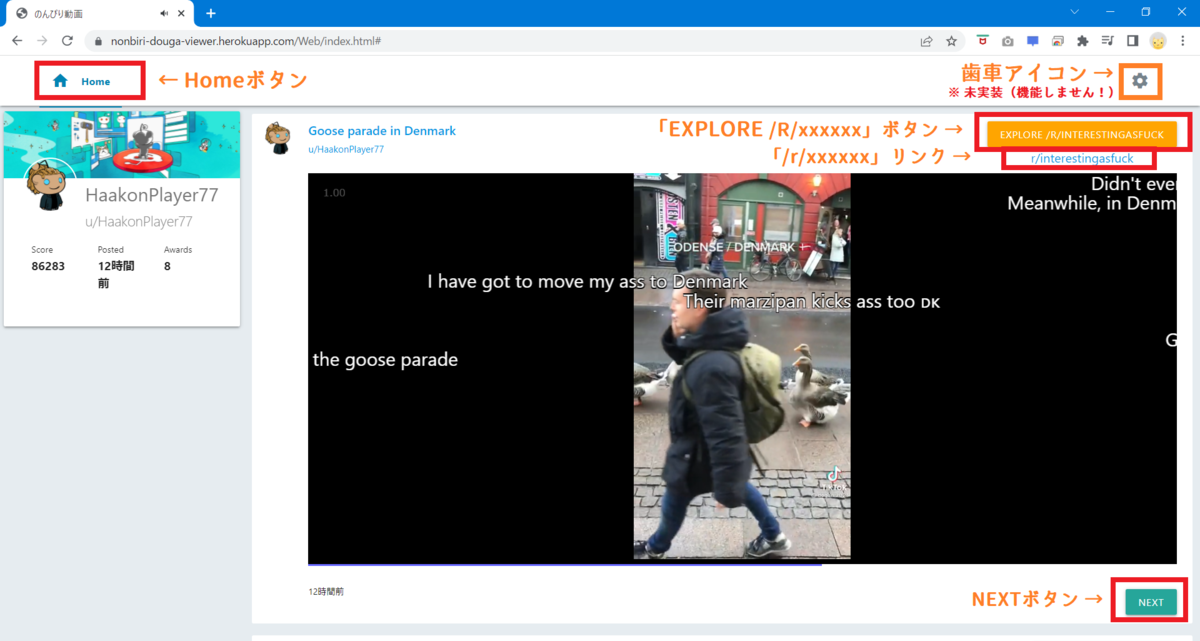Click the 12時間前 timestamp below video
Viewport: 1200px width, 641px height.
tap(326, 592)
